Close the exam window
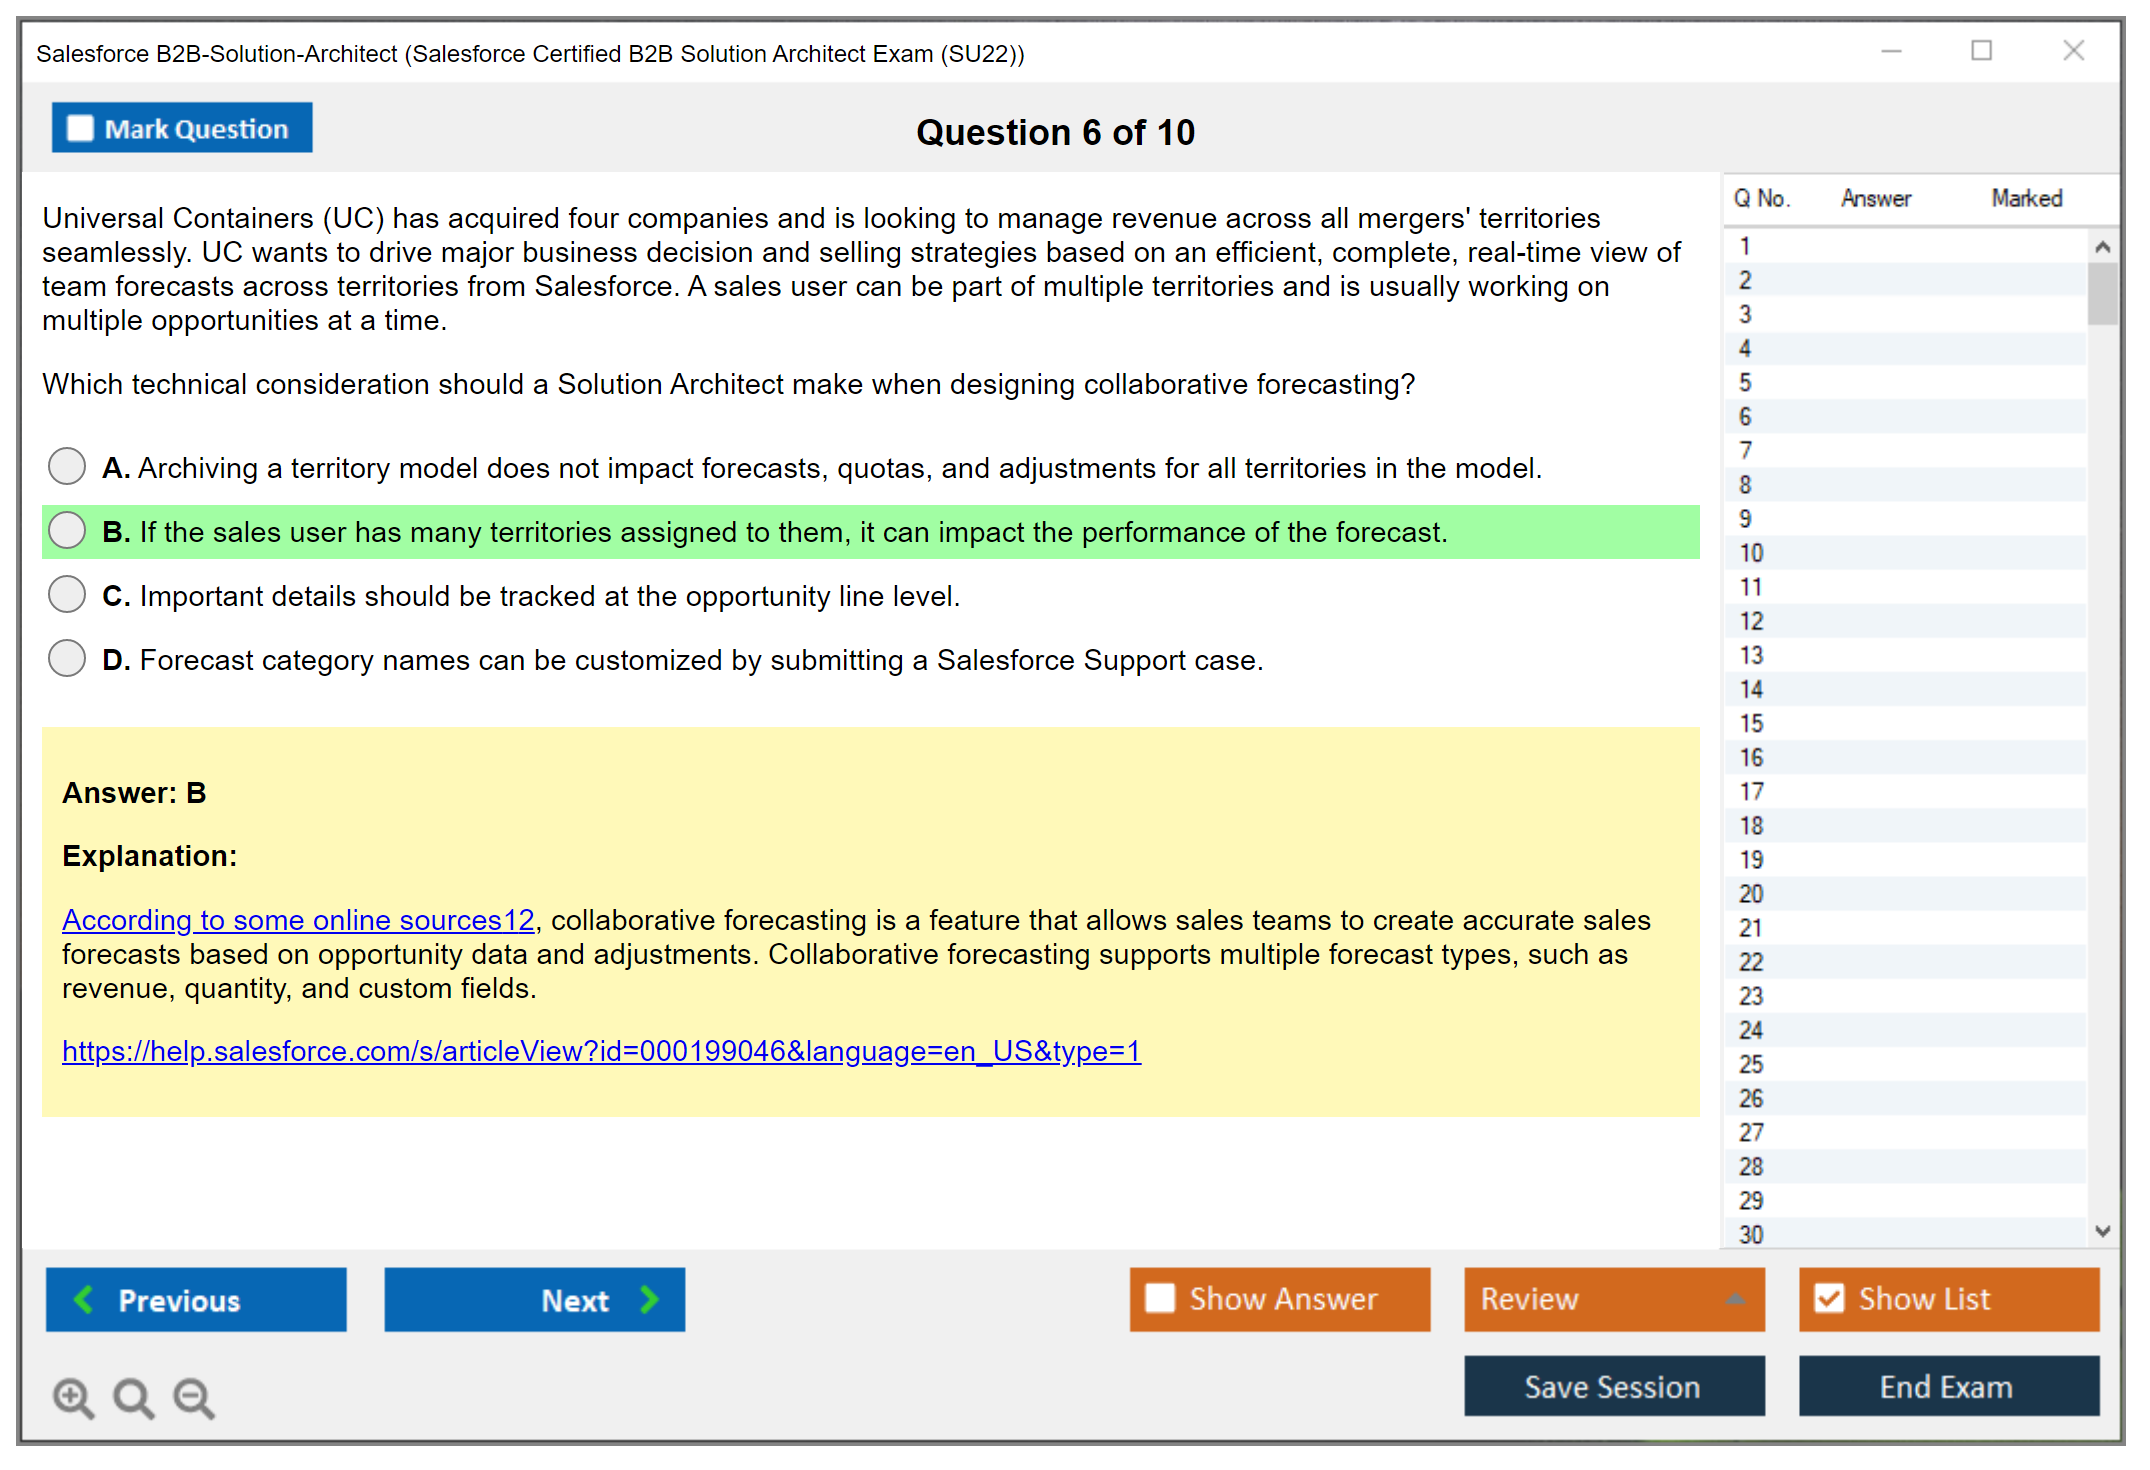2150x1470 pixels. click(2073, 51)
